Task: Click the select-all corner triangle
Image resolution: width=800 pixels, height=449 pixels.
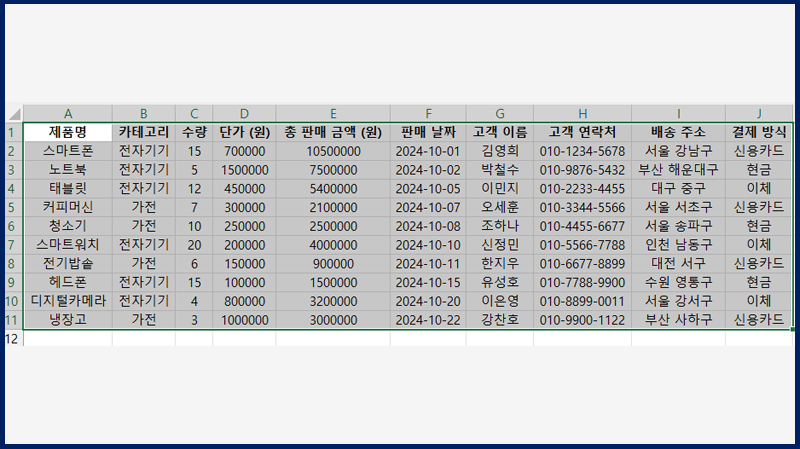Action: 15,114
